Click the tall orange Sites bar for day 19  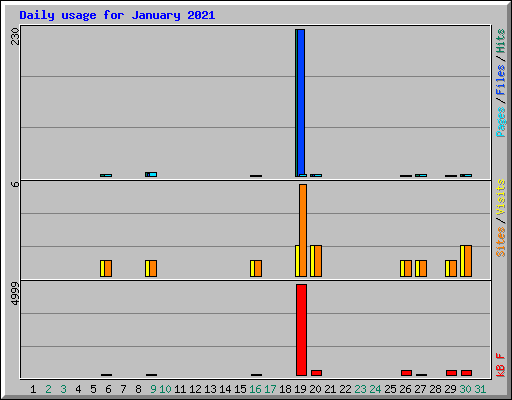pos(303,230)
